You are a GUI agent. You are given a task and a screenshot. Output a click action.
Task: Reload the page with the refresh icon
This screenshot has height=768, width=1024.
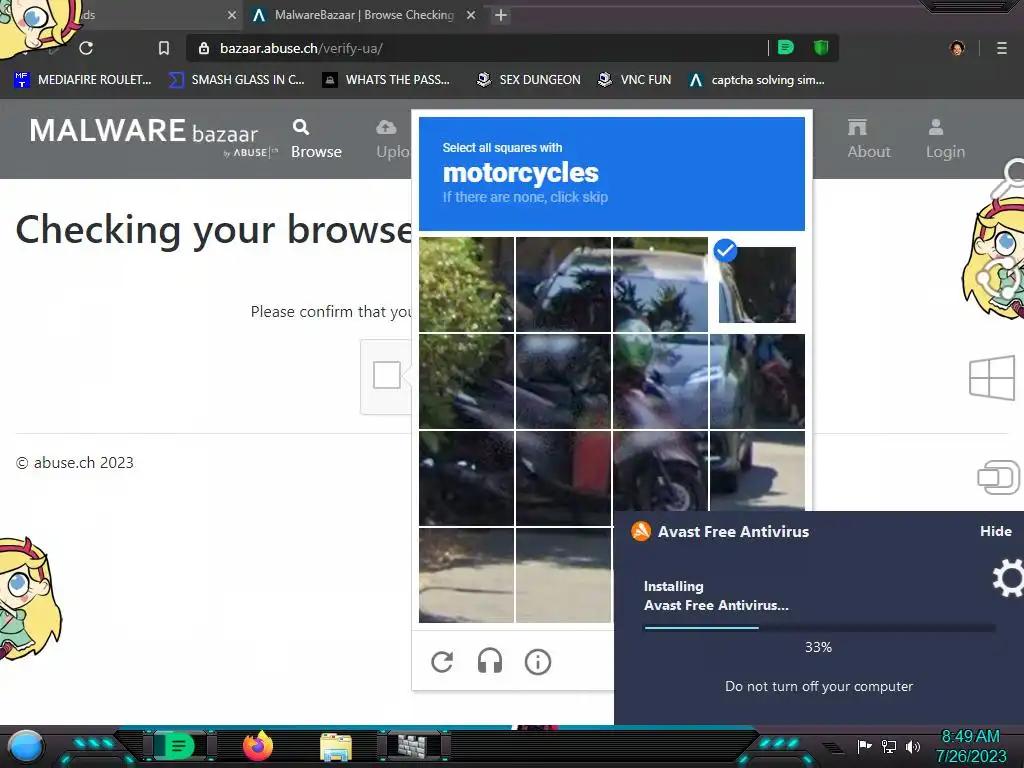(x=86, y=48)
